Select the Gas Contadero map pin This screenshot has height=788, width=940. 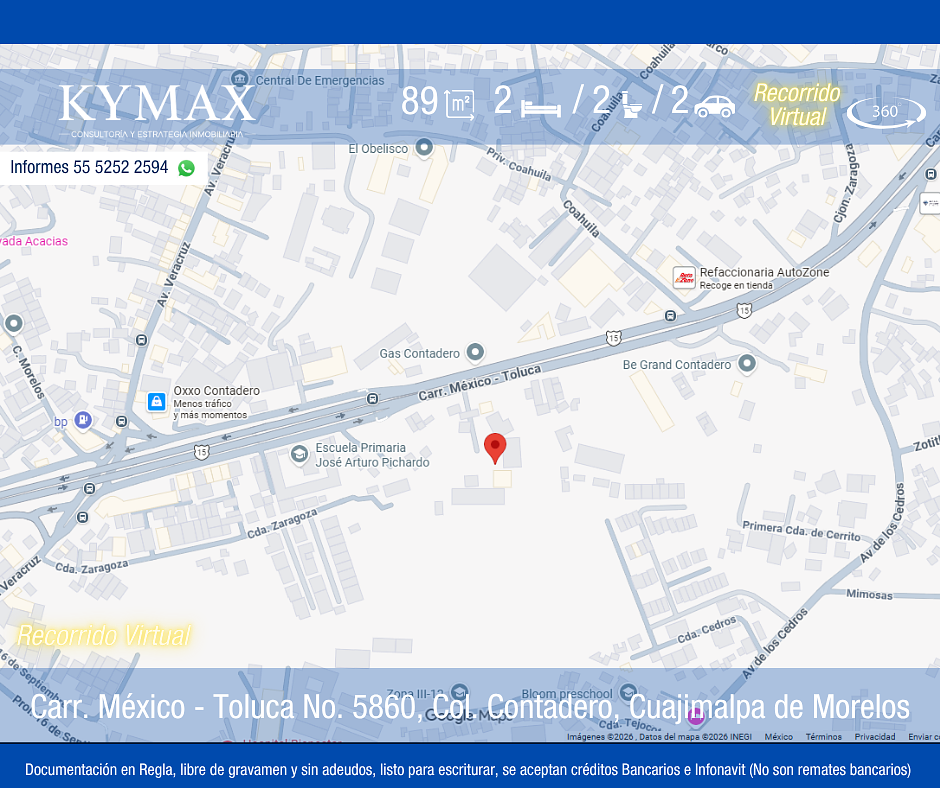coord(475,352)
